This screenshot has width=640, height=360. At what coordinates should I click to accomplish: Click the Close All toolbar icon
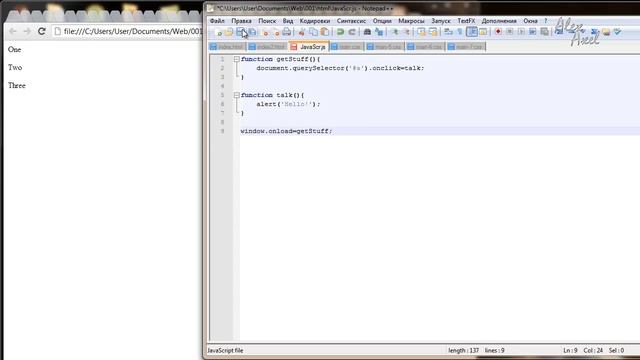click(x=276, y=32)
